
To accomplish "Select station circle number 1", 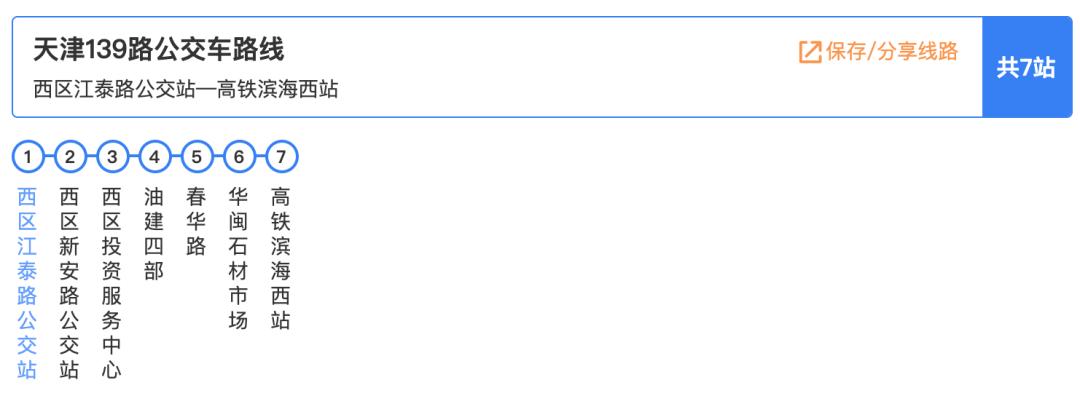I will pyautogui.click(x=28, y=157).
